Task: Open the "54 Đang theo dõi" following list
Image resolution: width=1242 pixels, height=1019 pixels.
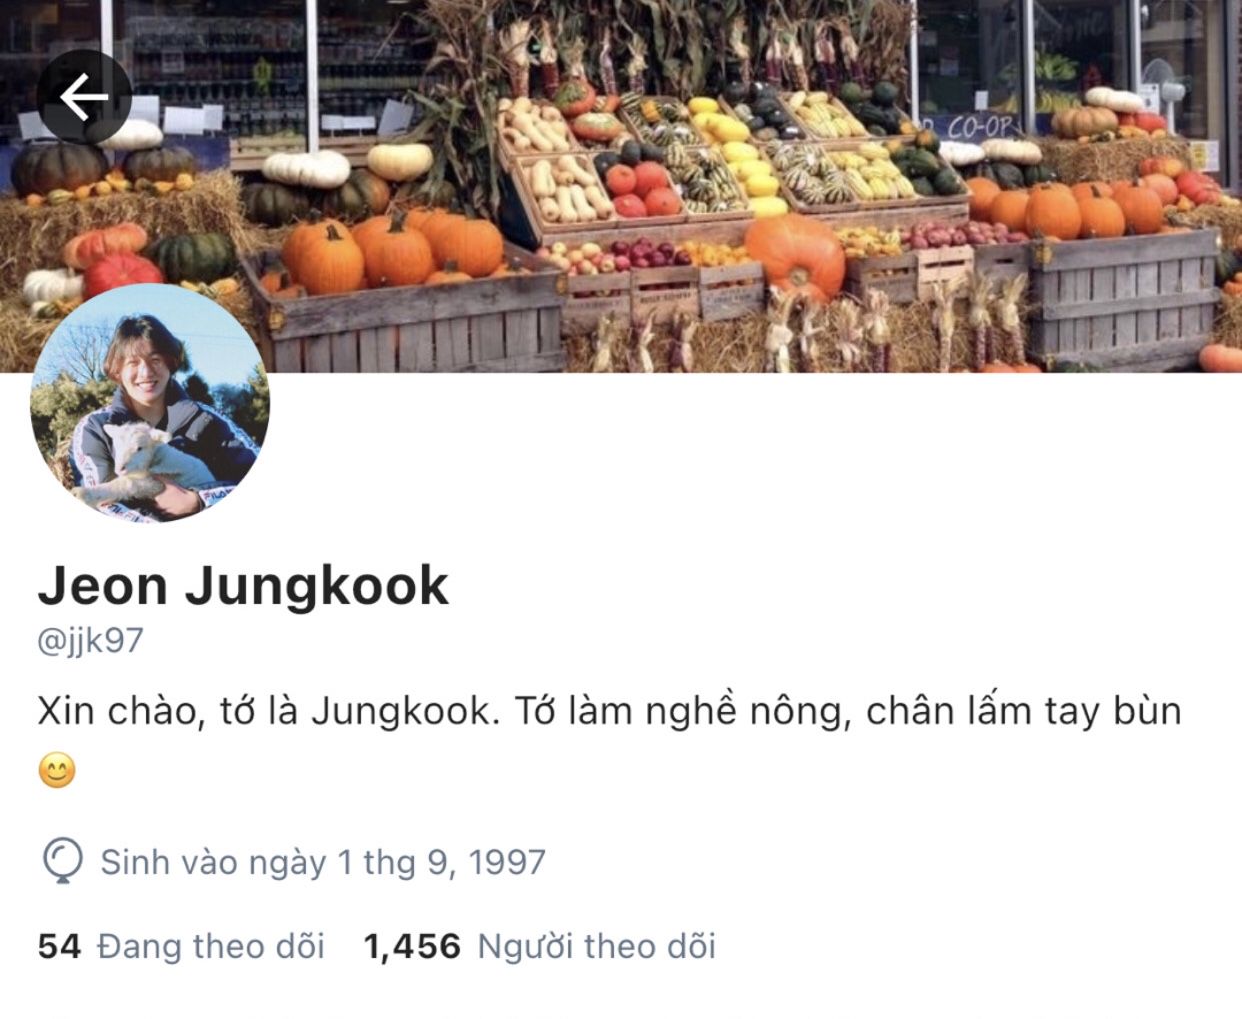Action: [x=181, y=946]
